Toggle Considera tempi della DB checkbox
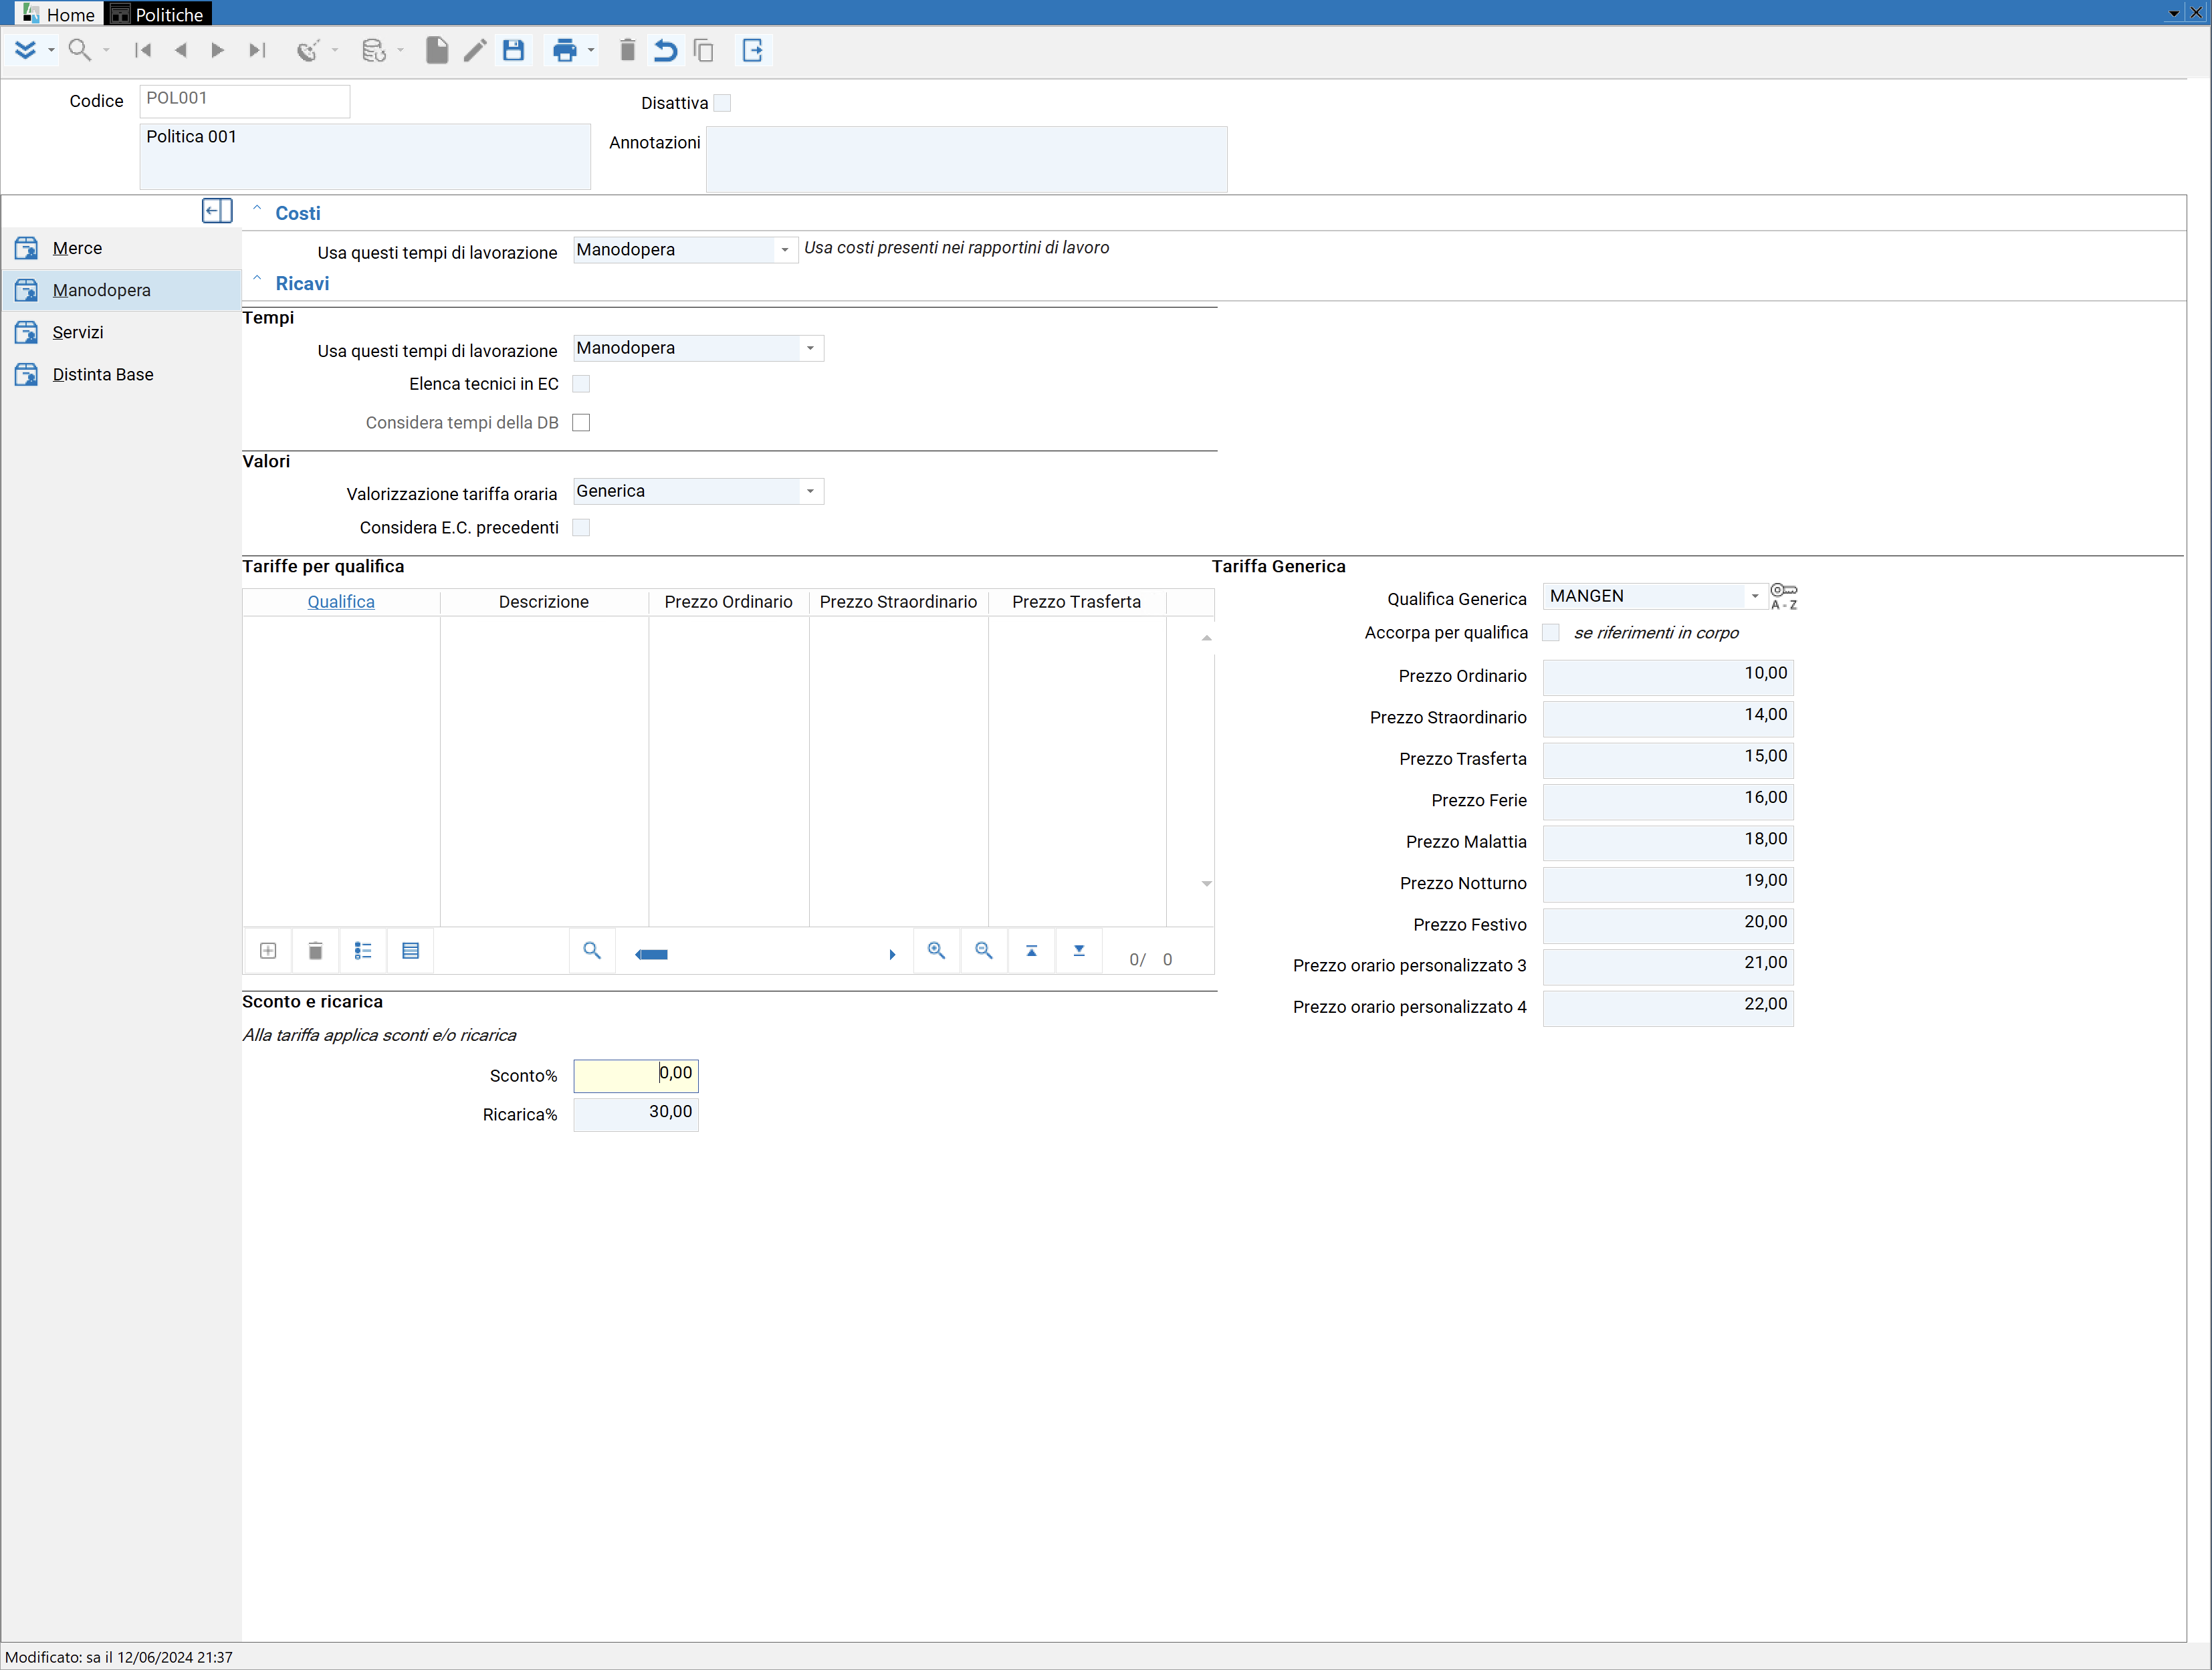 click(x=581, y=423)
